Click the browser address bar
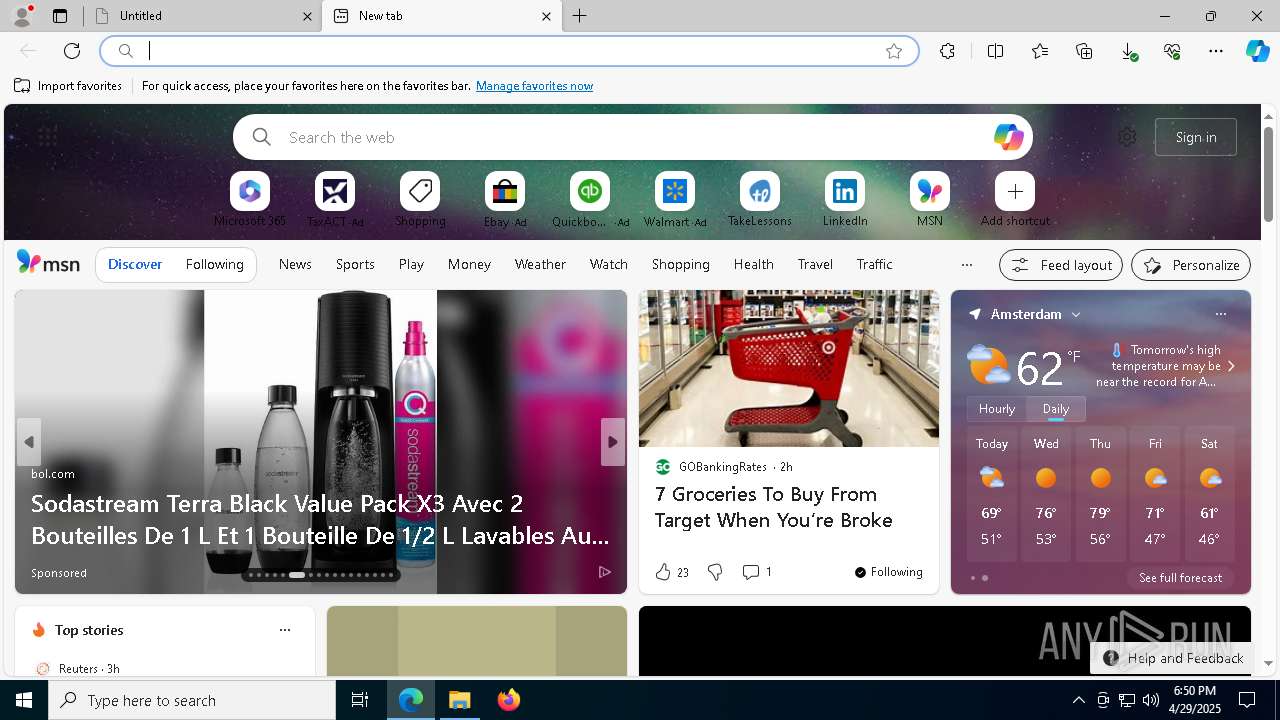The width and height of the screenshot is (1280, 720). [x=510, y=51]
